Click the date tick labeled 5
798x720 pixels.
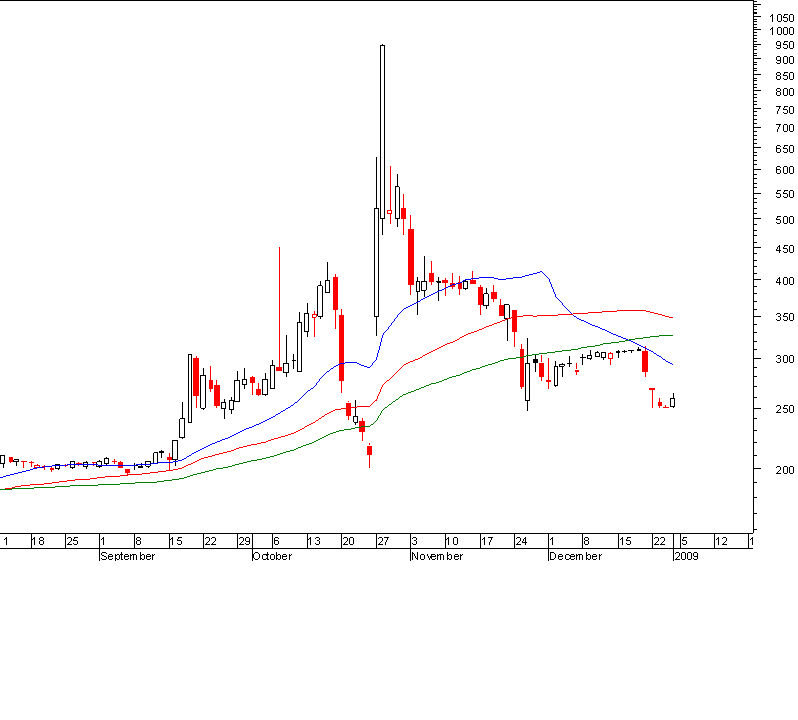pos(684,541)
